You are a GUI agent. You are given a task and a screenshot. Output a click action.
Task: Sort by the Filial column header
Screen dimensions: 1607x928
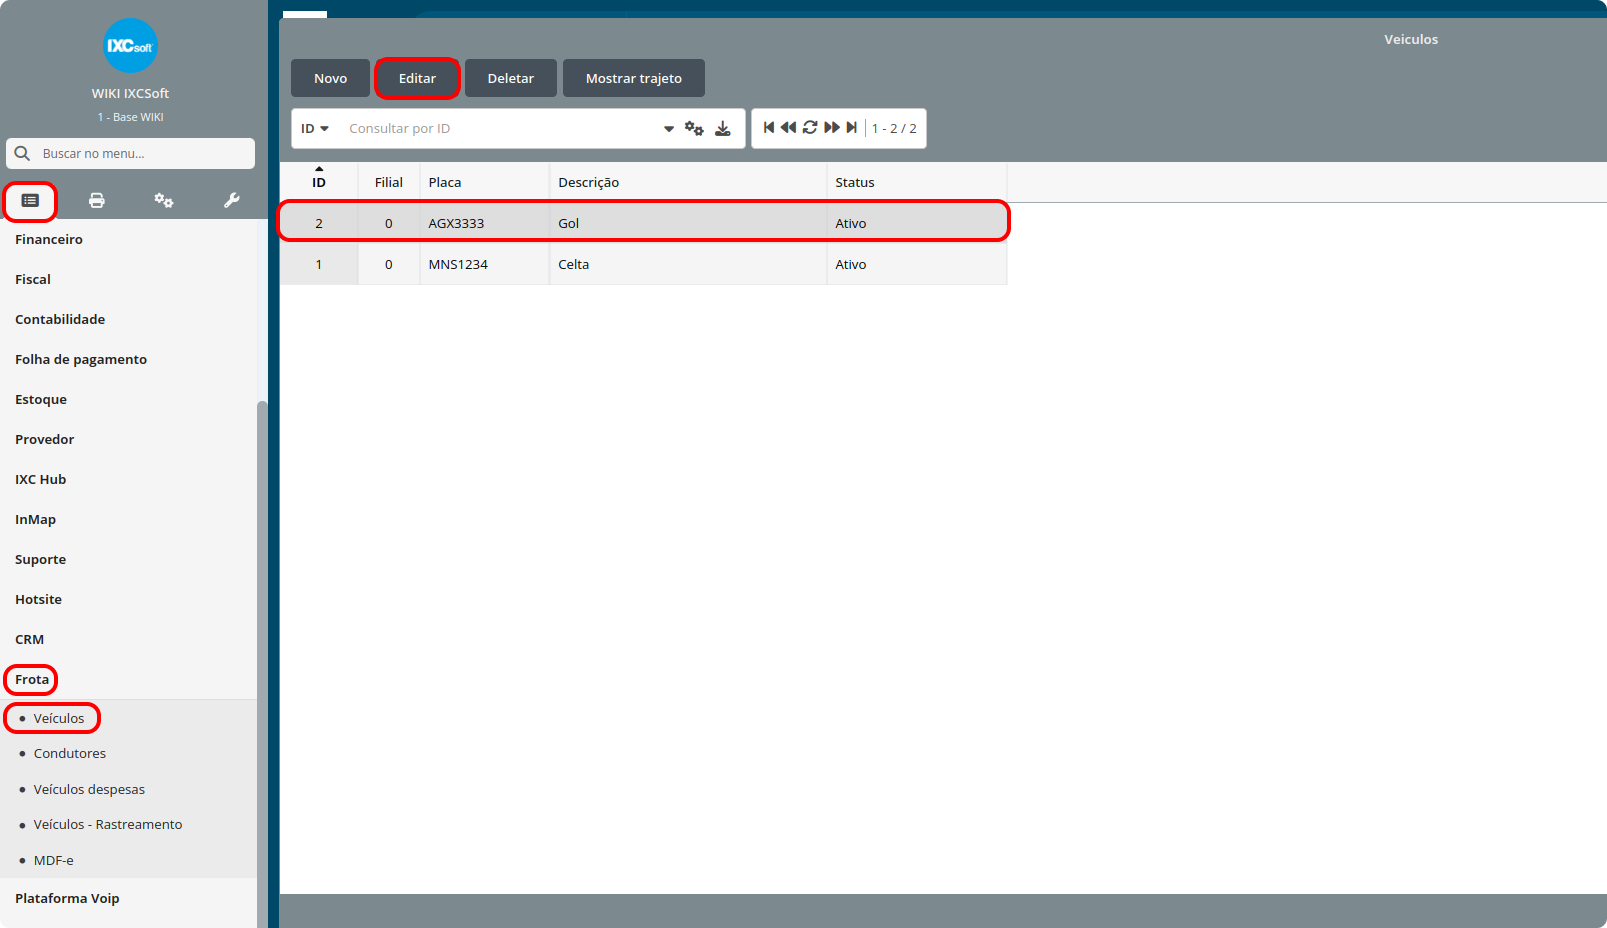389,182
